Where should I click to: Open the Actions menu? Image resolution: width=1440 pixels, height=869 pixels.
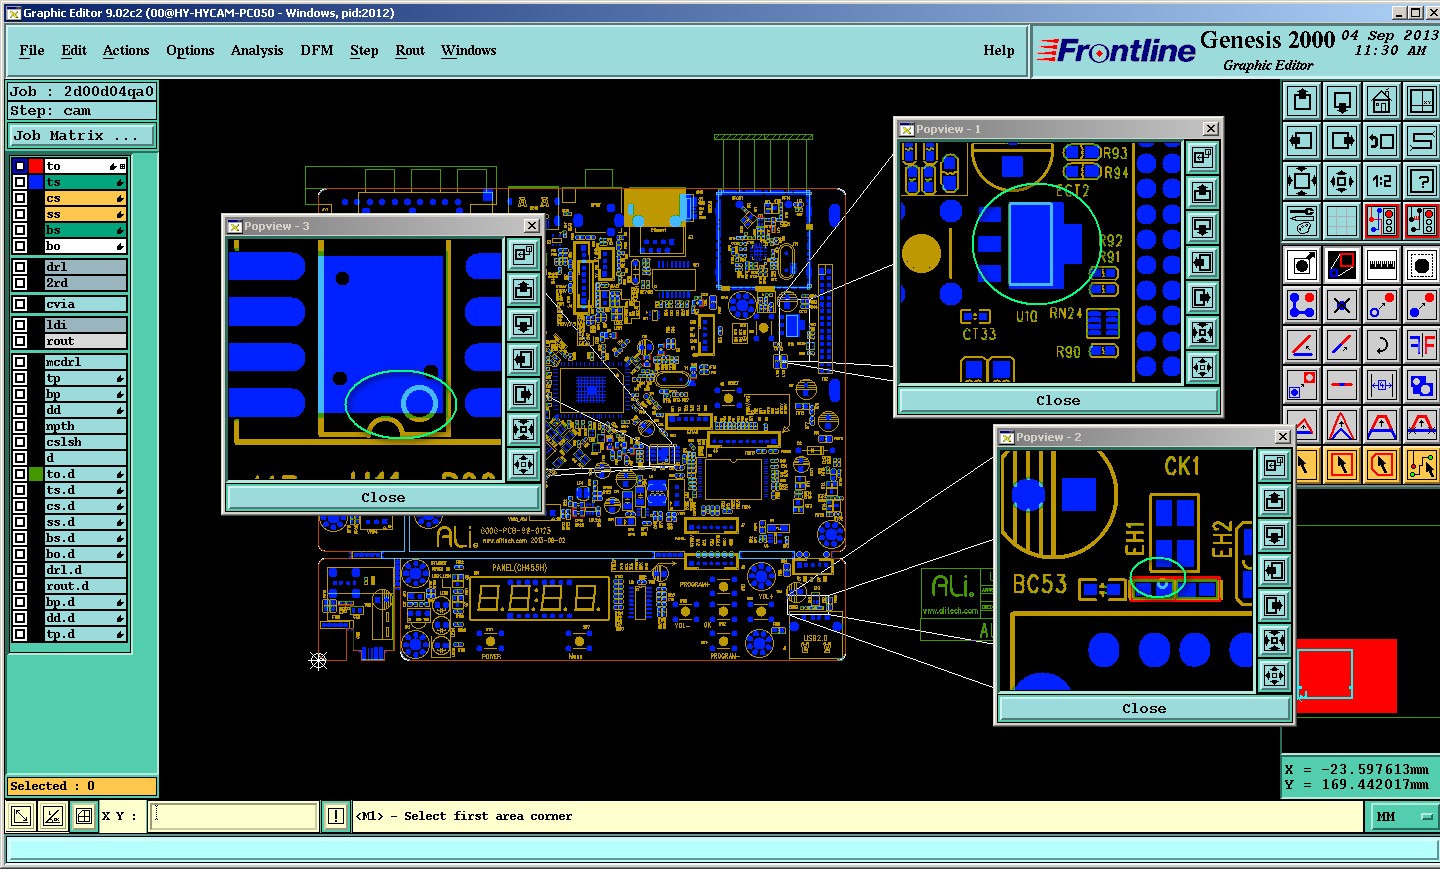pos(126,50)
